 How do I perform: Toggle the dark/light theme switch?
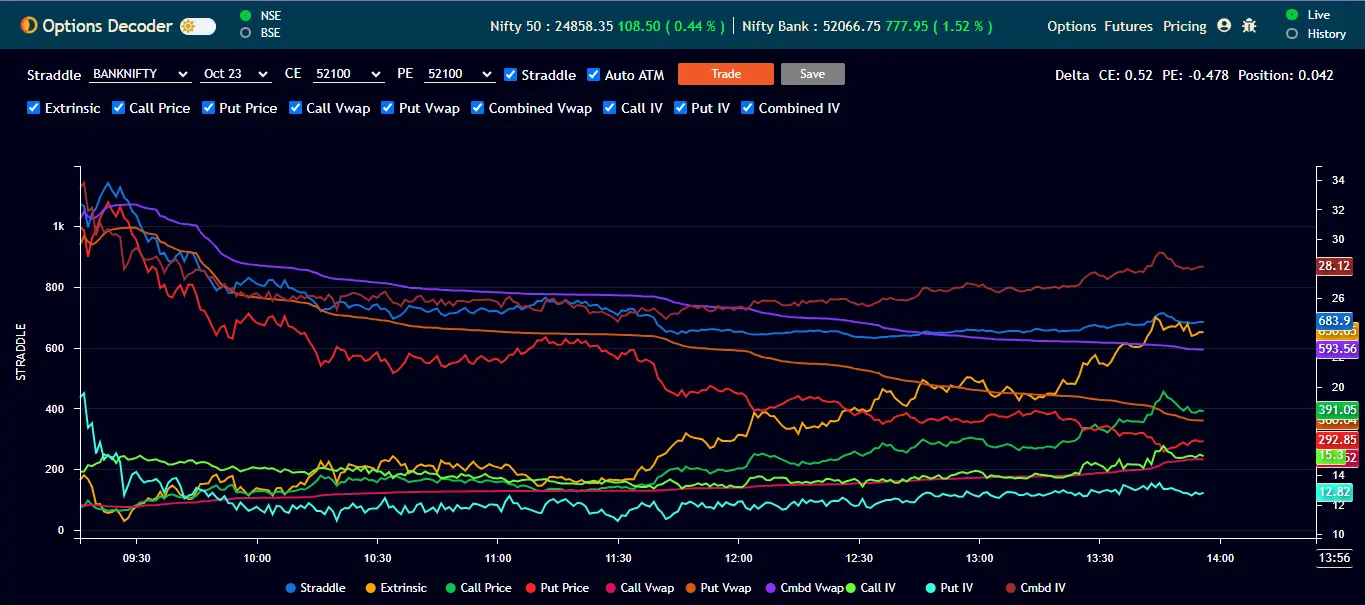198,27
